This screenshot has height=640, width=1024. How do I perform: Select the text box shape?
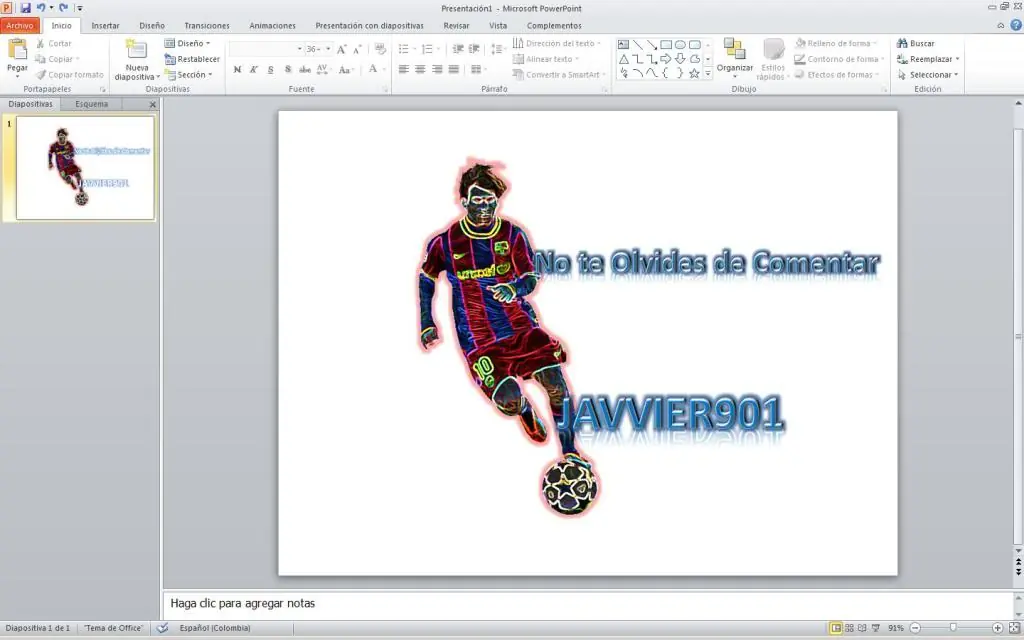[x=624, y=44]
